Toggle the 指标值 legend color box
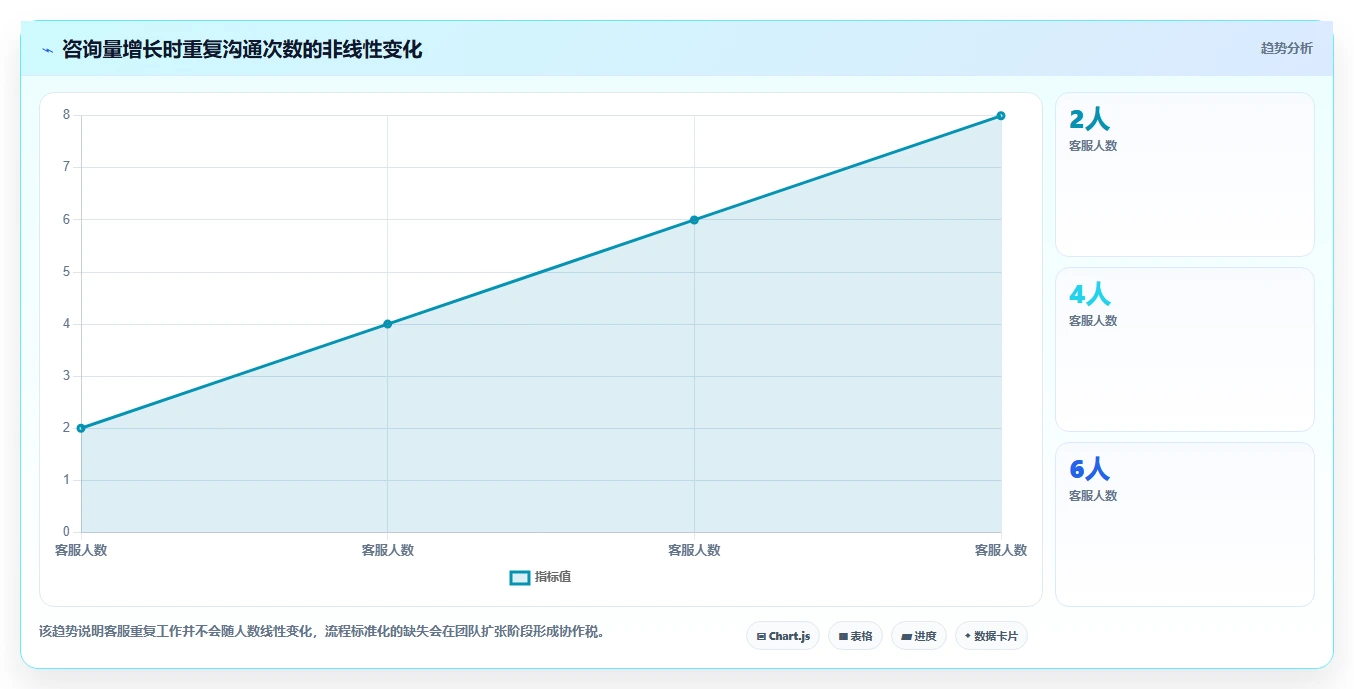This screenshot has height=689, width=1354. (x=520, y=577)
